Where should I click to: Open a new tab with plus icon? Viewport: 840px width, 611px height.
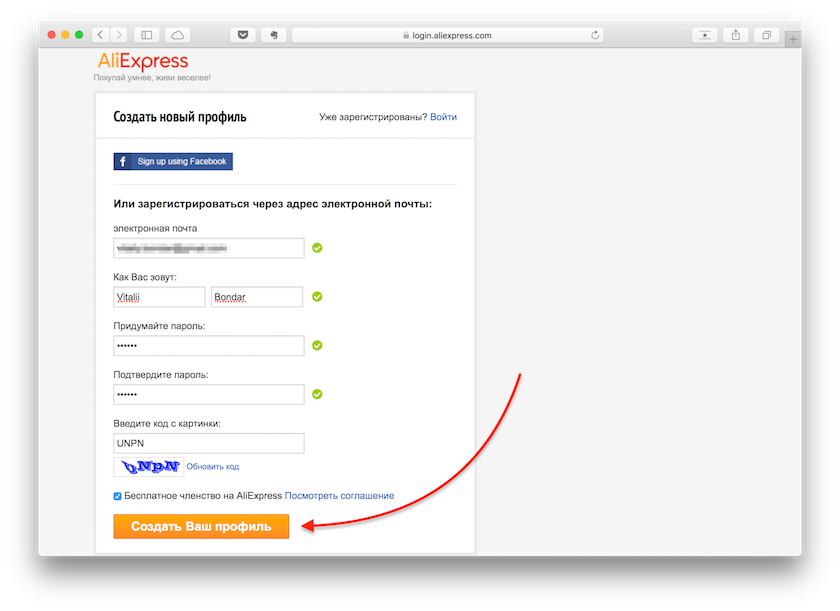pyautogui.click(x=793, y=39)
